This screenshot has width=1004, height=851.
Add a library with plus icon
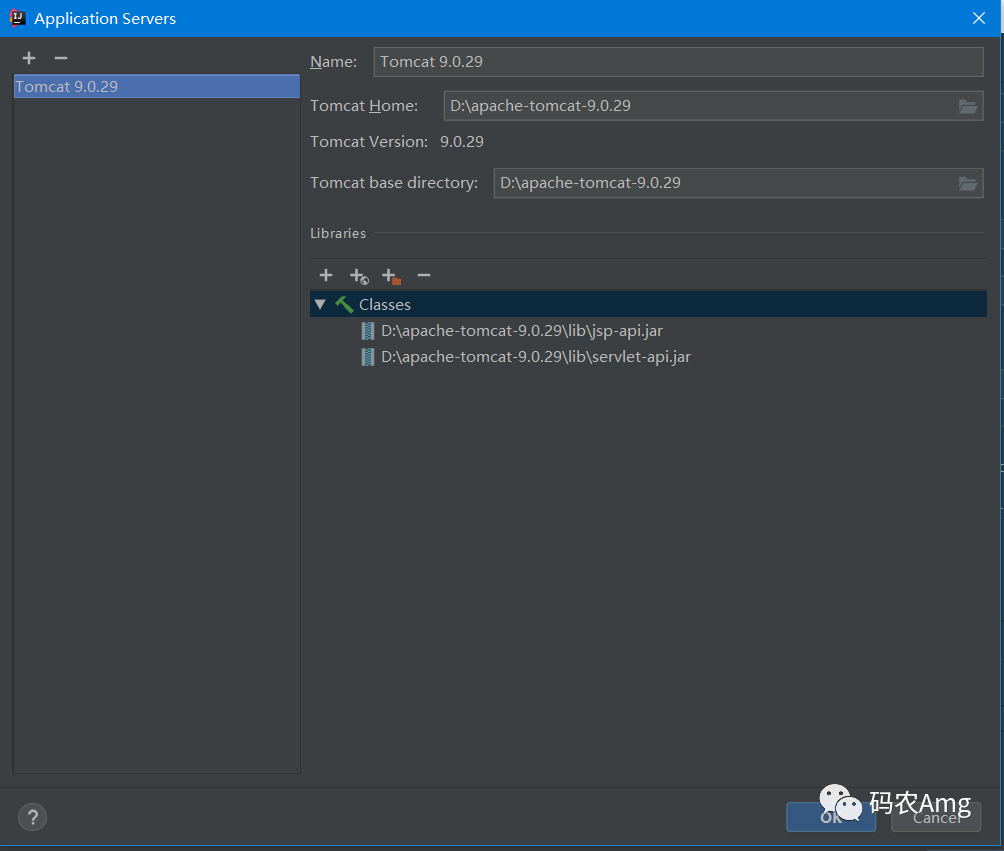pyautogui.click(x=326, y=275)
